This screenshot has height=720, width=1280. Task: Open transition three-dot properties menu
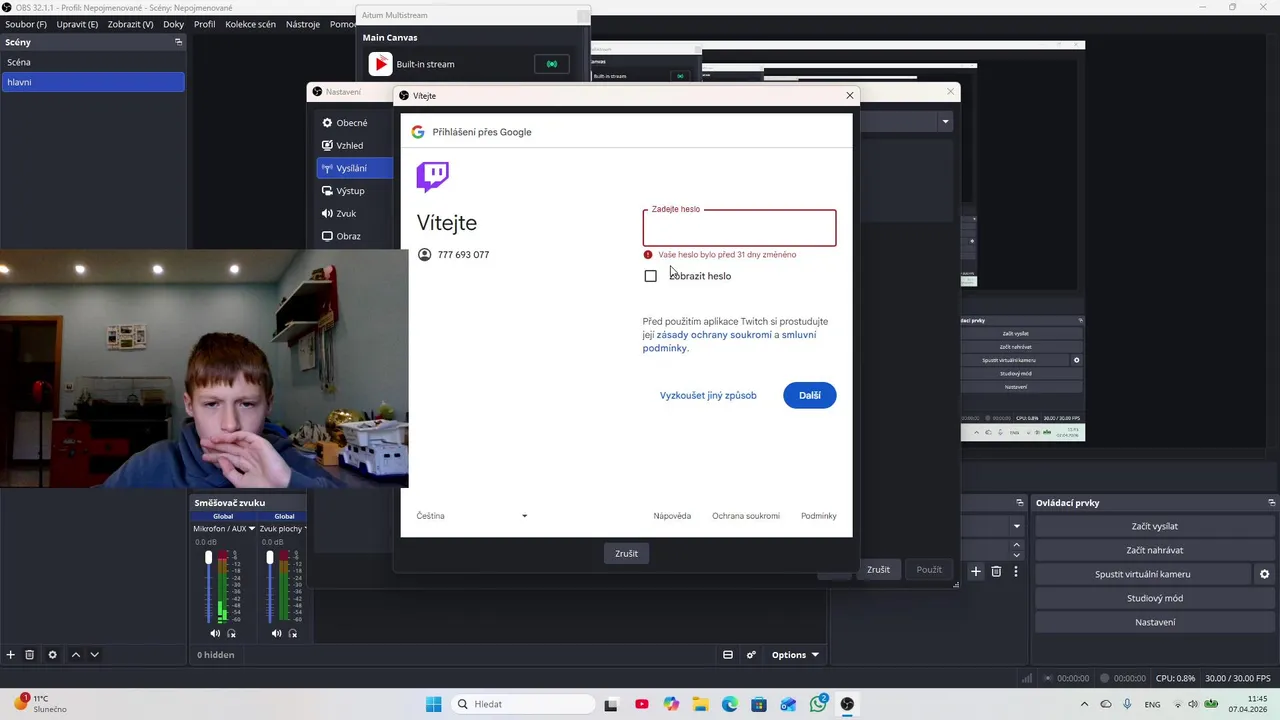(x=1016, y=571)
